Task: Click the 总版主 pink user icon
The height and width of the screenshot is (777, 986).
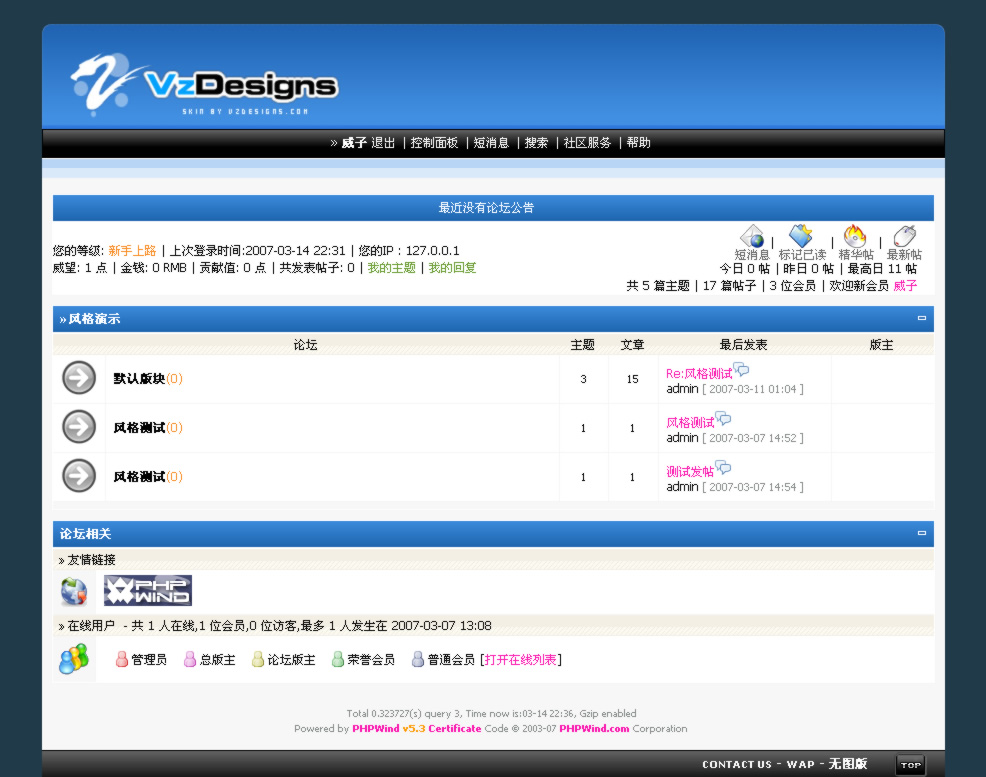Action: tap(190, 659)
